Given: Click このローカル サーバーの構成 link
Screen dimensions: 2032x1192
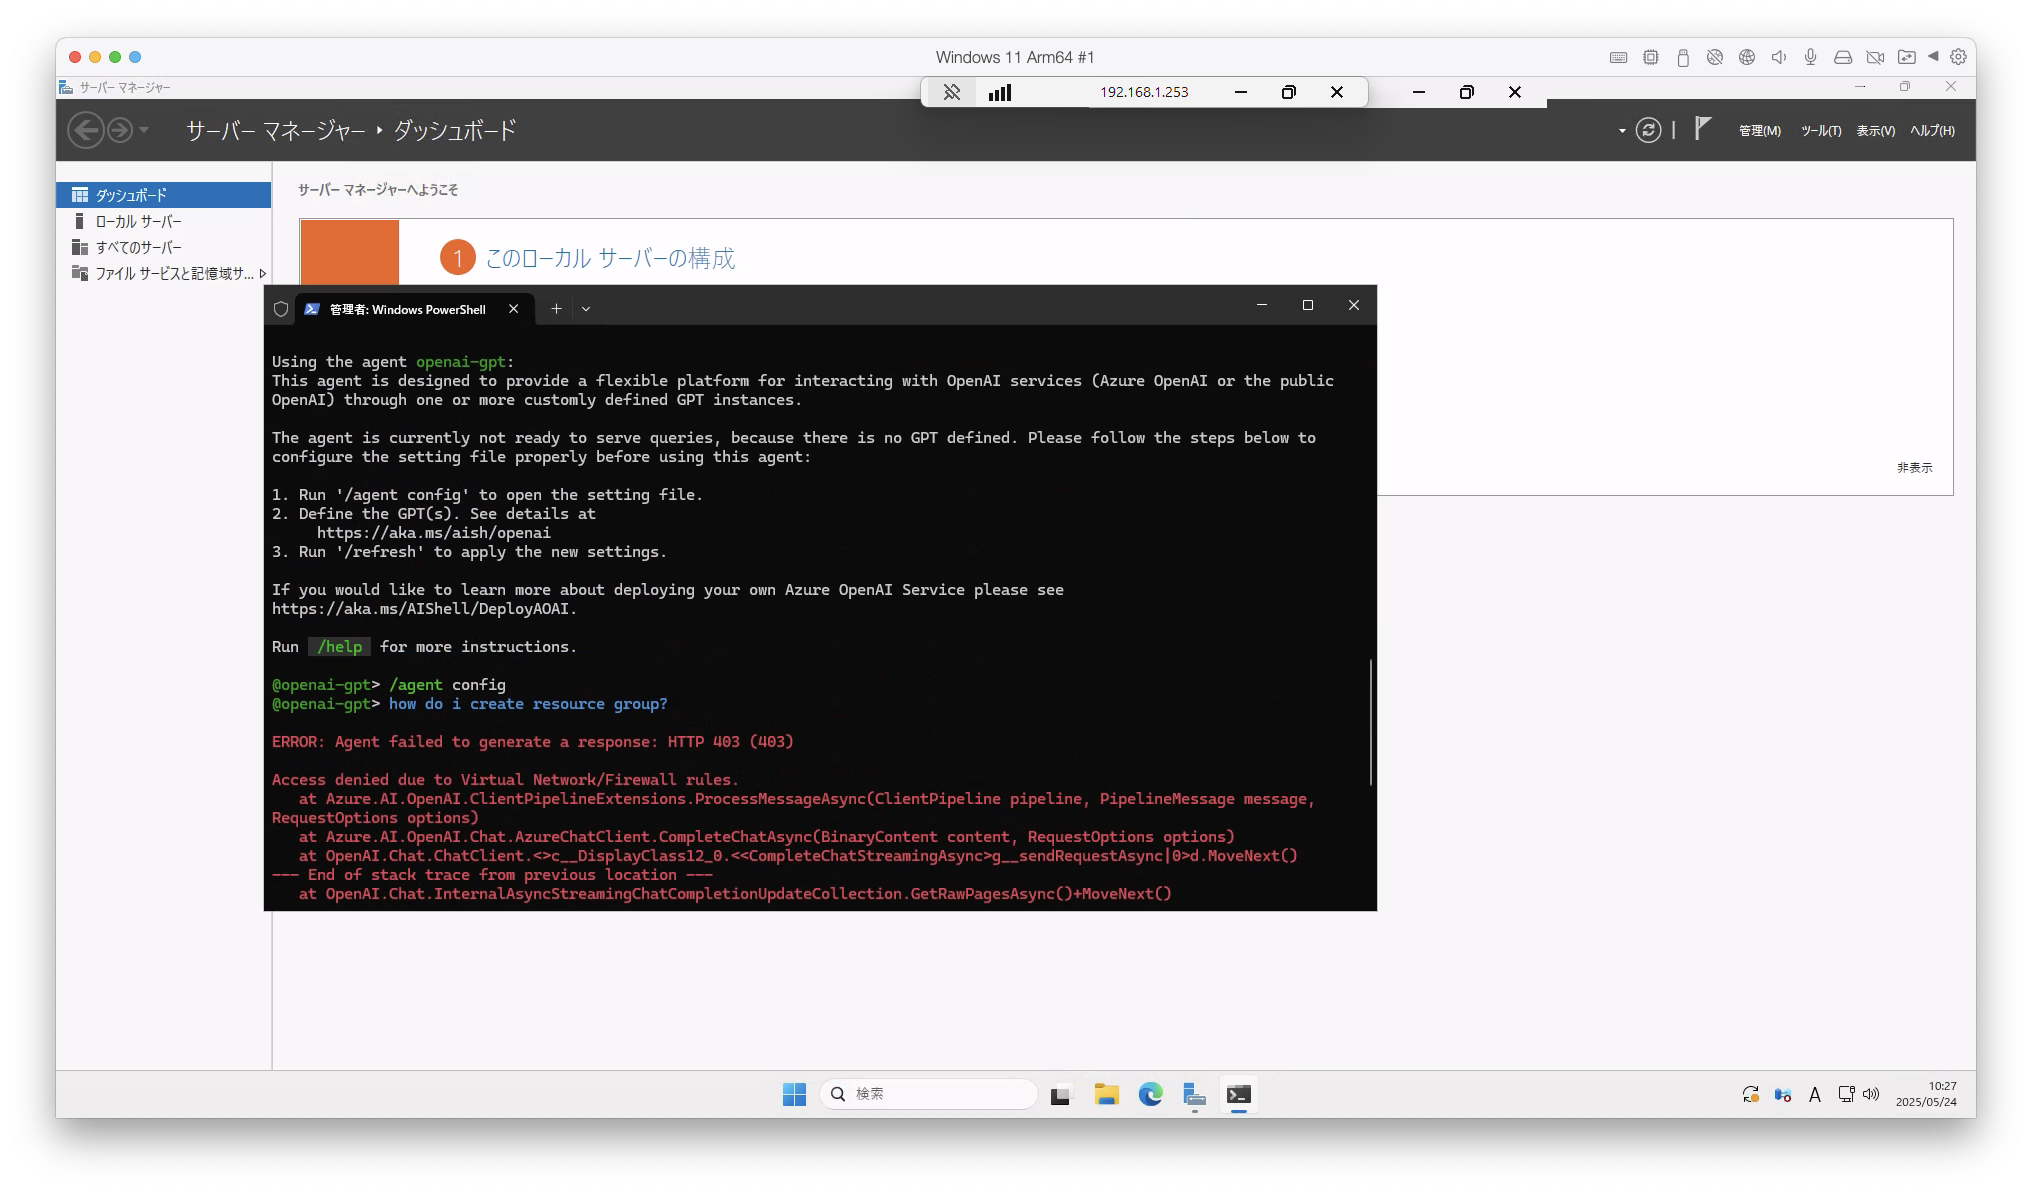Looking at the screenshot, I should pyautogui.click(x=610, y=258).
